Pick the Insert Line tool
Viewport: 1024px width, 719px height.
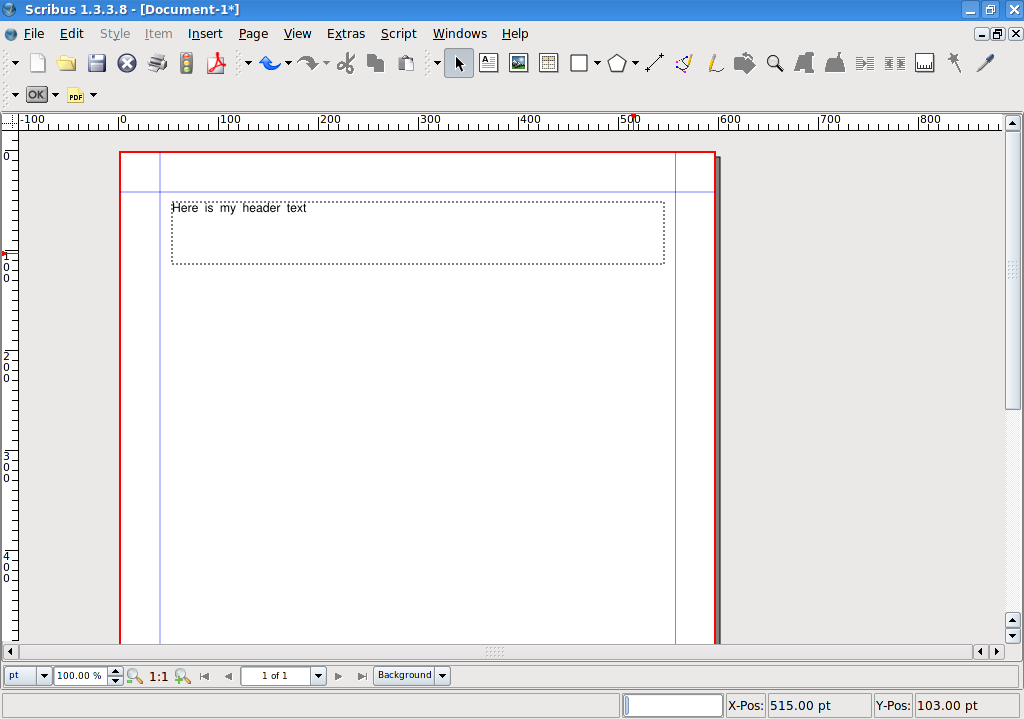click(x=654, y=63)
